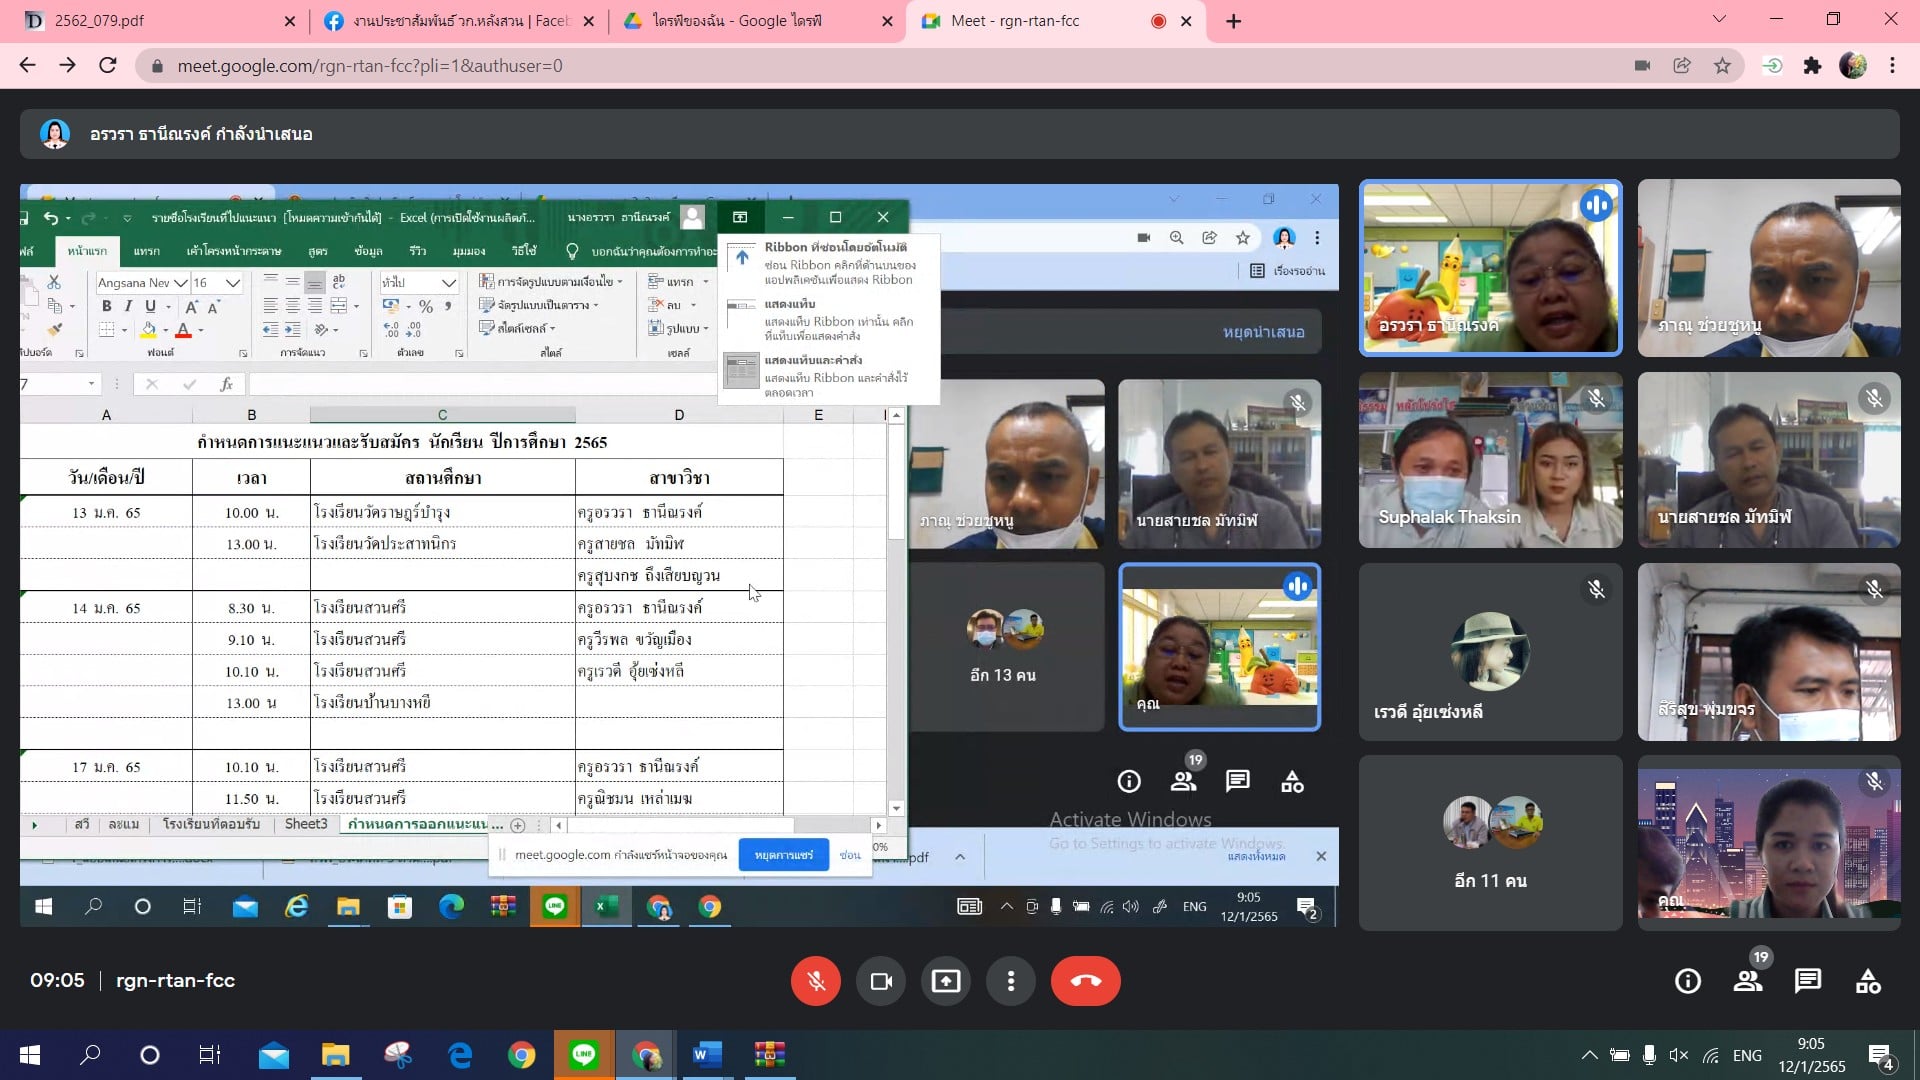Leave the call with the red hang-up button
Viewport: 1920px width, 1080px height.
click(x=1086, y=981)
